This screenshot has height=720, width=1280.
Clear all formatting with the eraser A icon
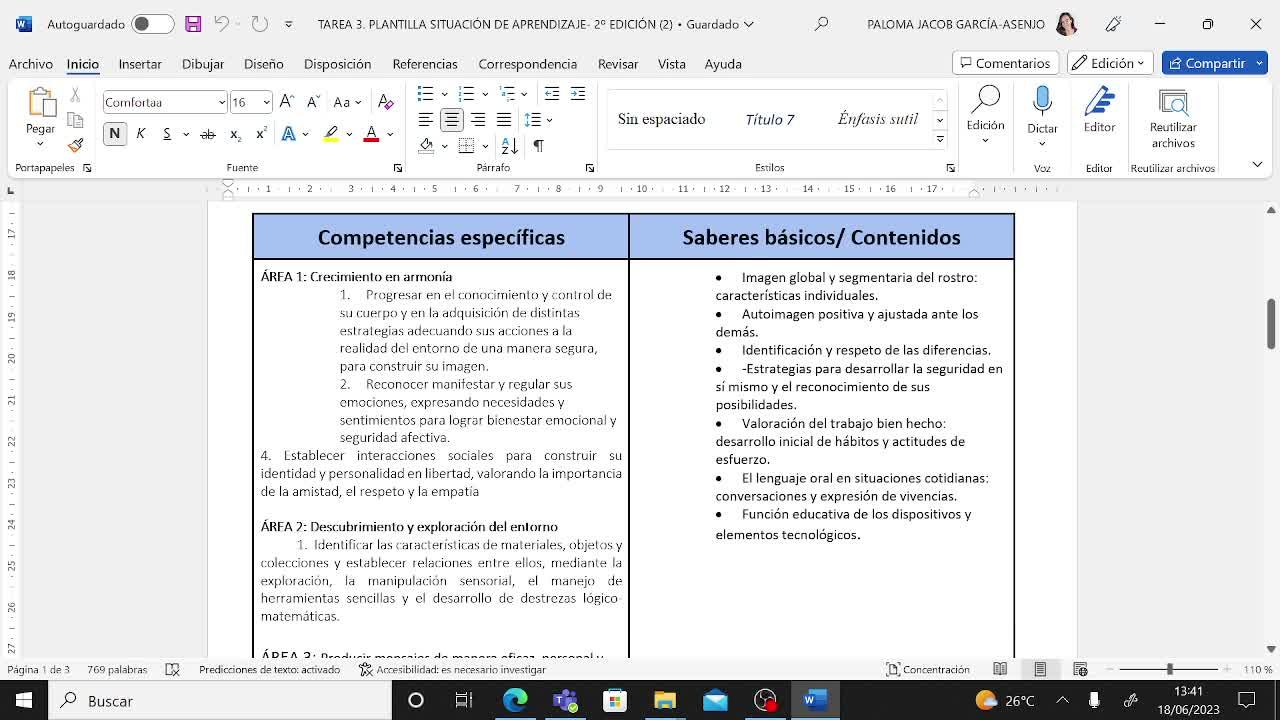click(x=386, y=102)
